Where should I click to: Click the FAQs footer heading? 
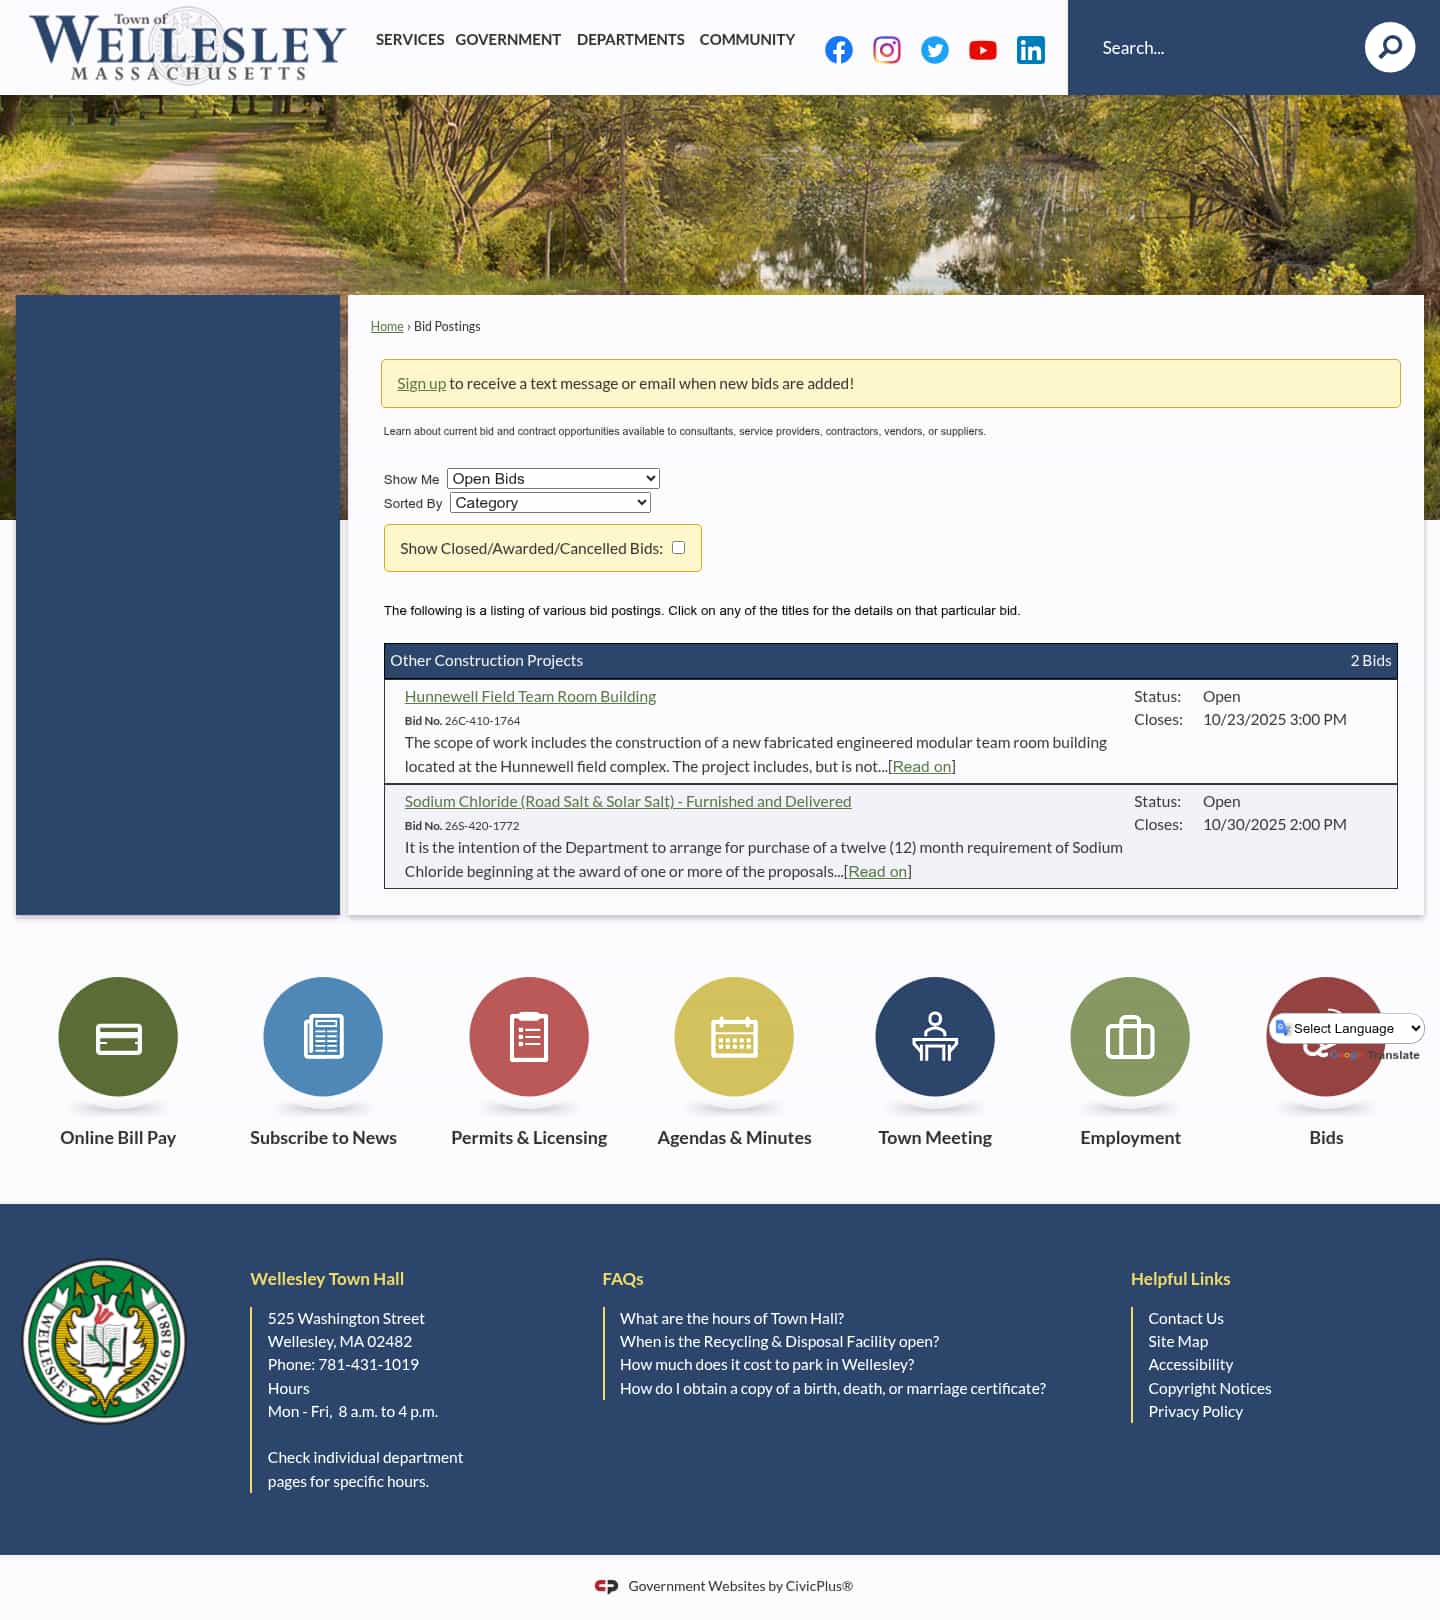tap(622, 1279)
